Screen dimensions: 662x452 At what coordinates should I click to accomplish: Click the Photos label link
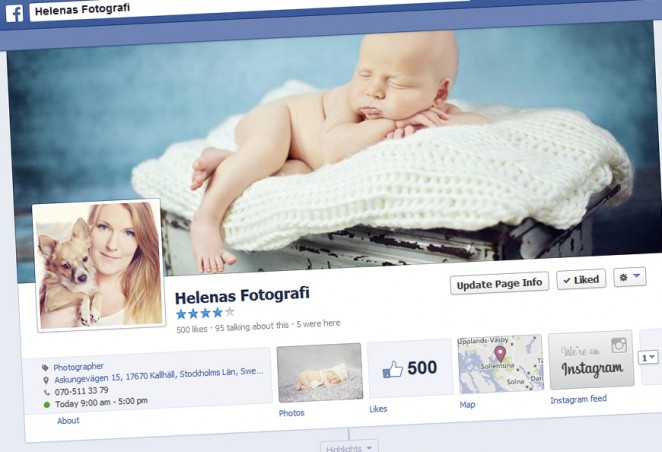291,413
